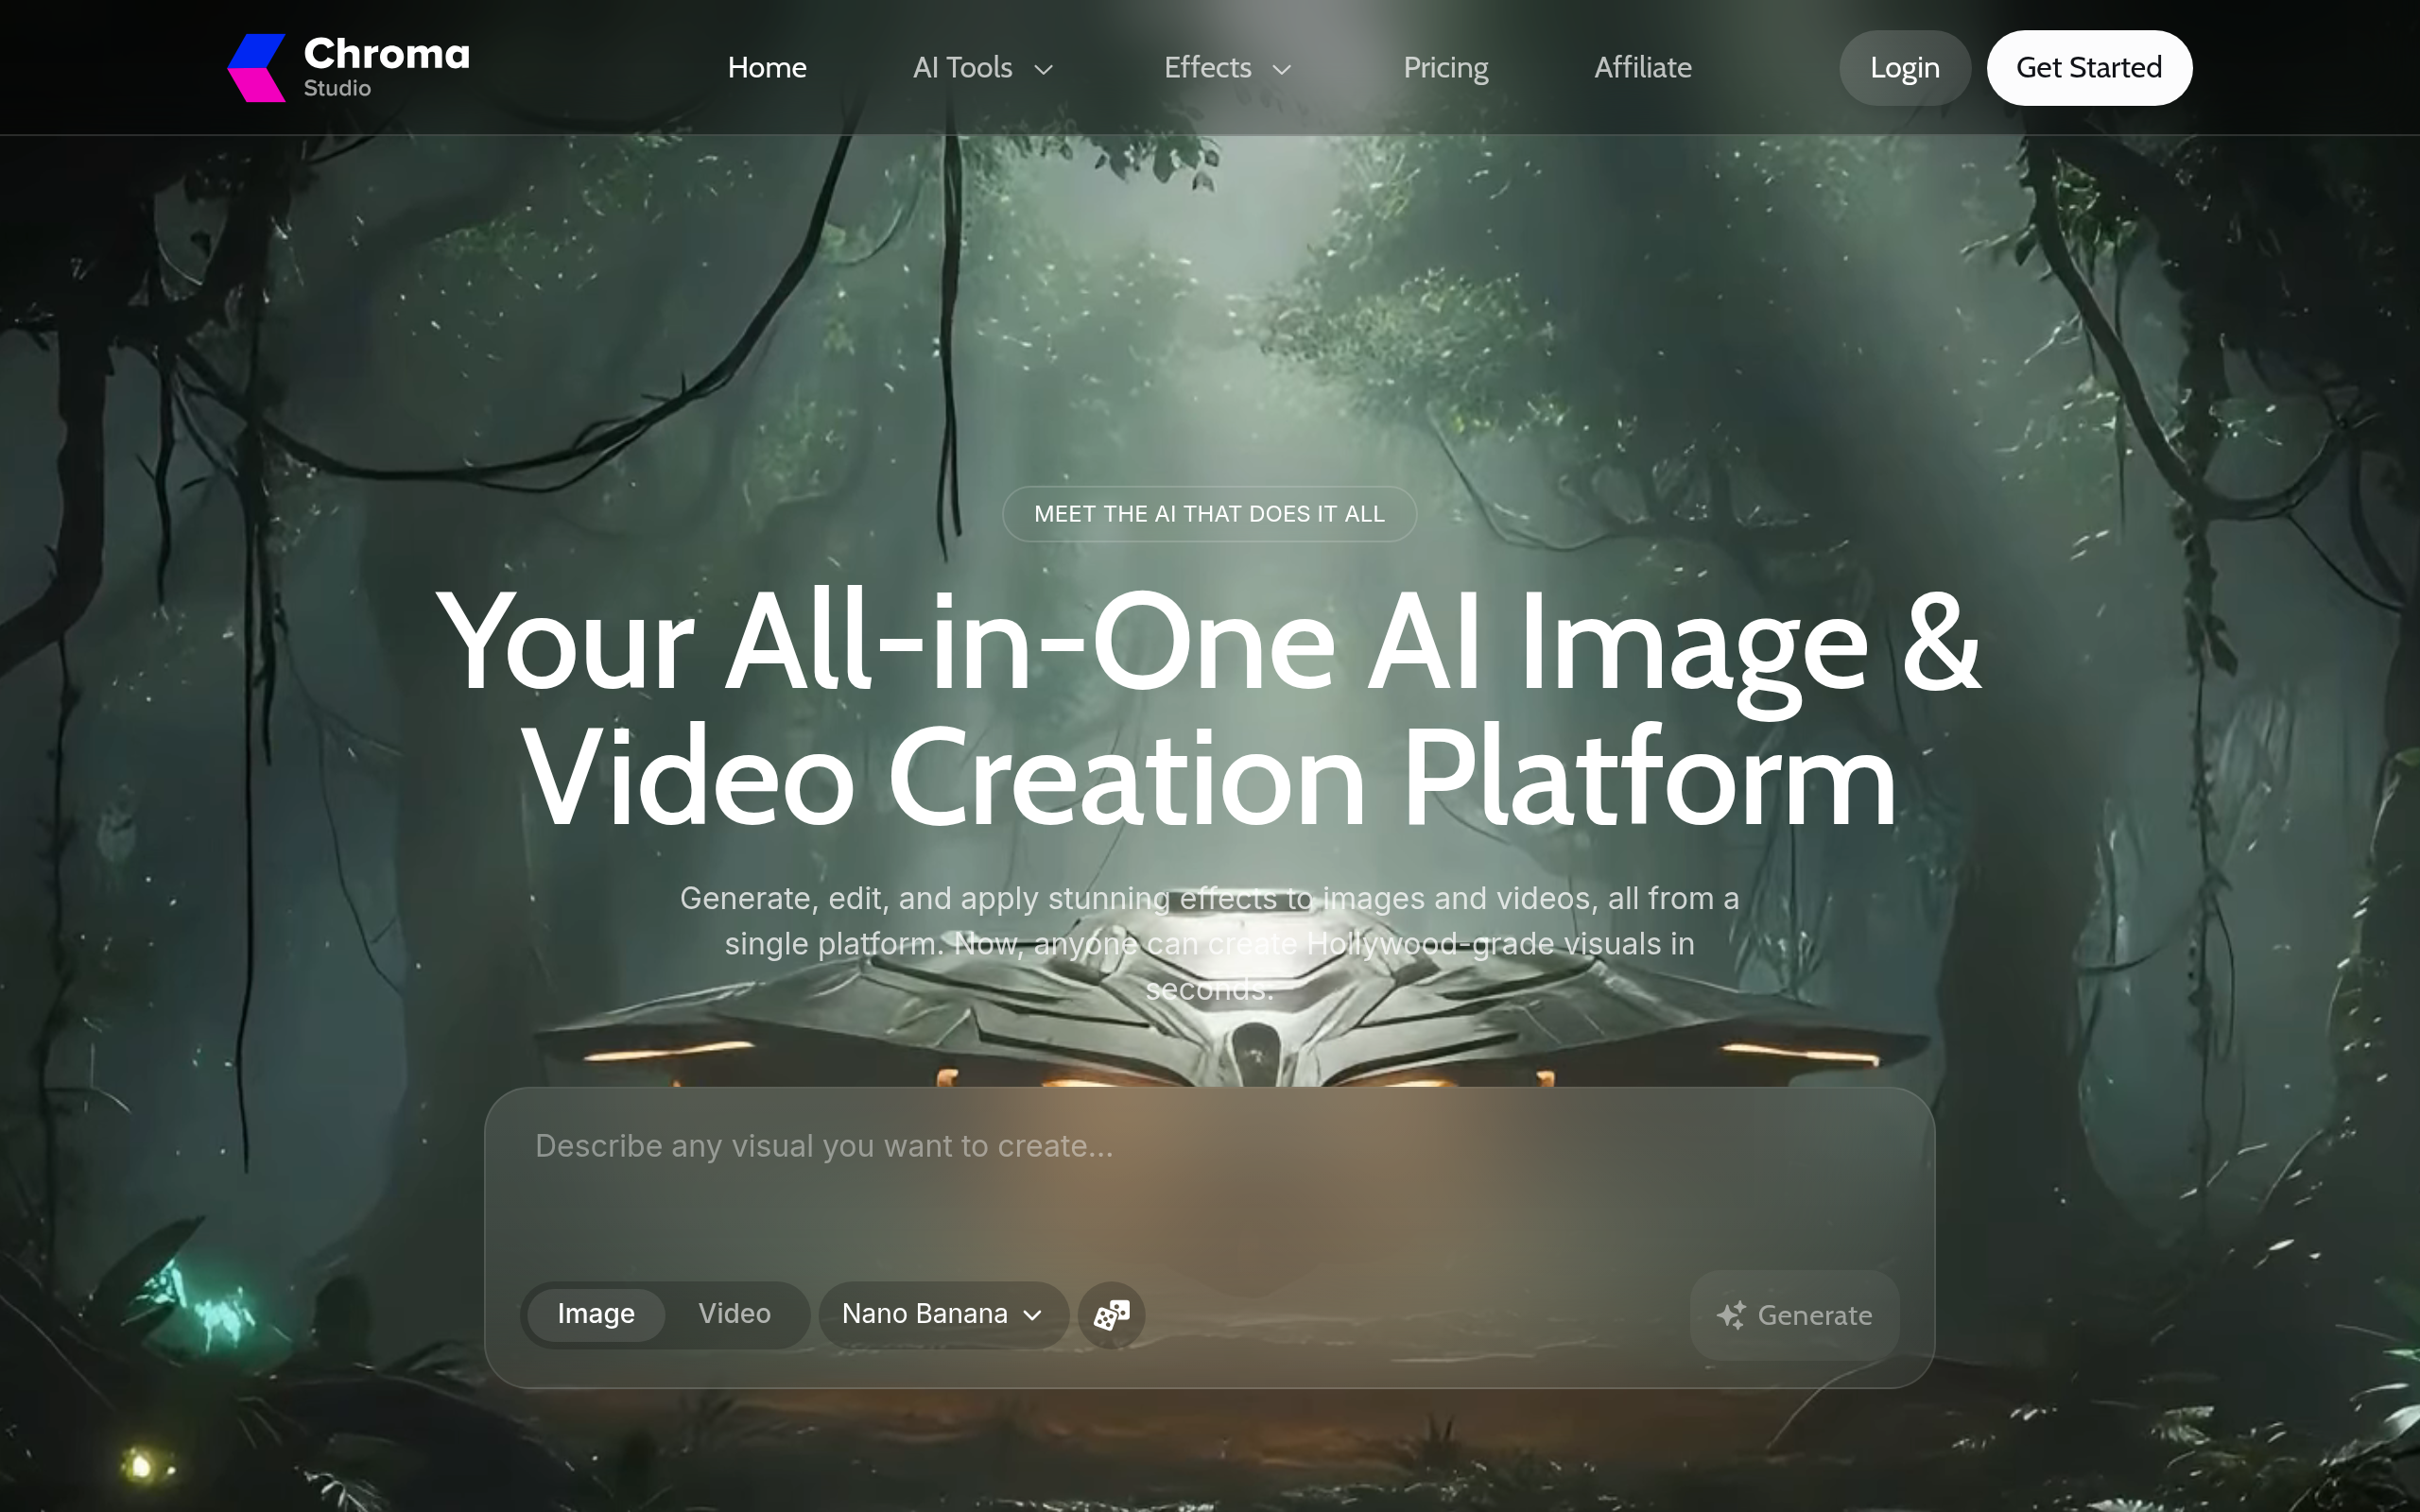
Task: Switch to Video mode toggle
Action: click(734, 1314)
